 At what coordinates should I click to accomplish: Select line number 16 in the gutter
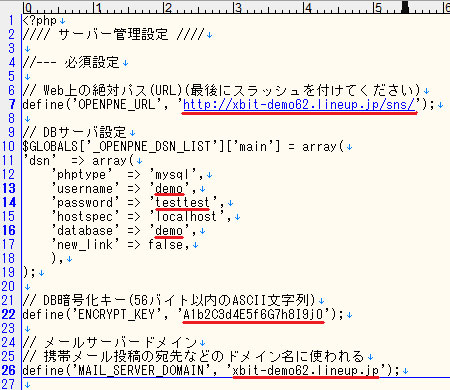pos(9,231)
